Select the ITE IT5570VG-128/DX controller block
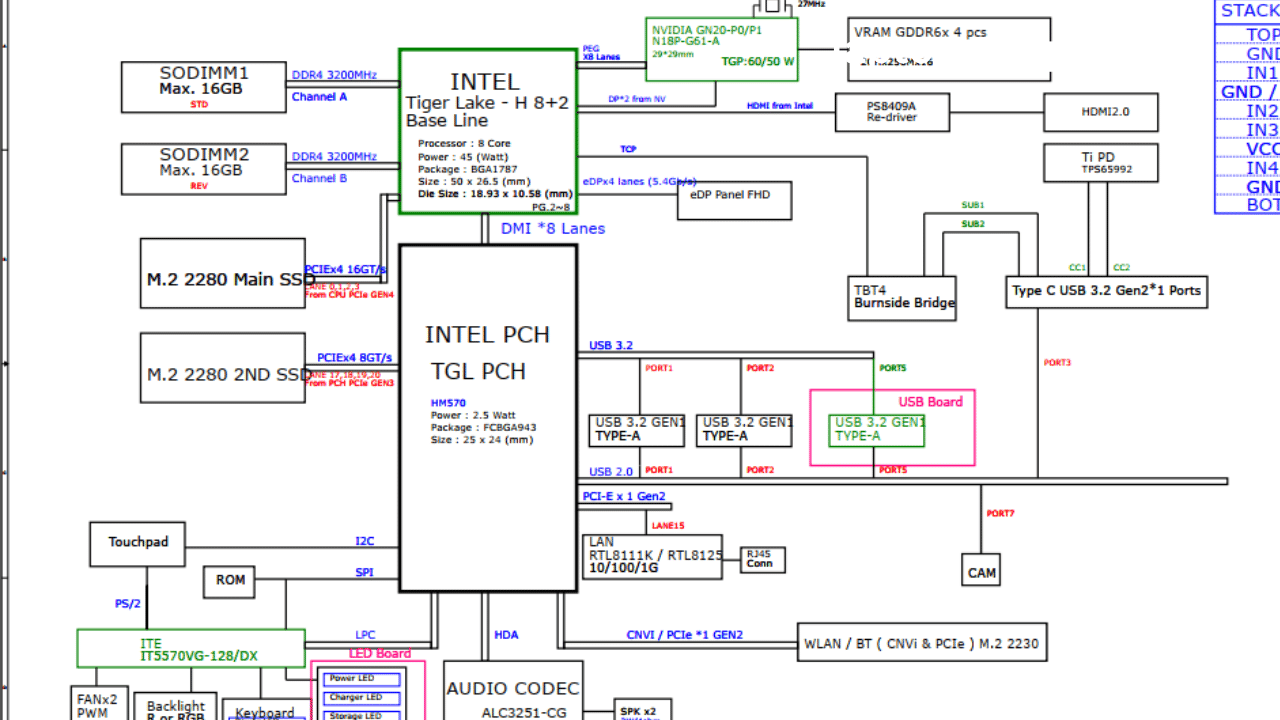This screenshot has height=720, width=1280. pos(191,648)
